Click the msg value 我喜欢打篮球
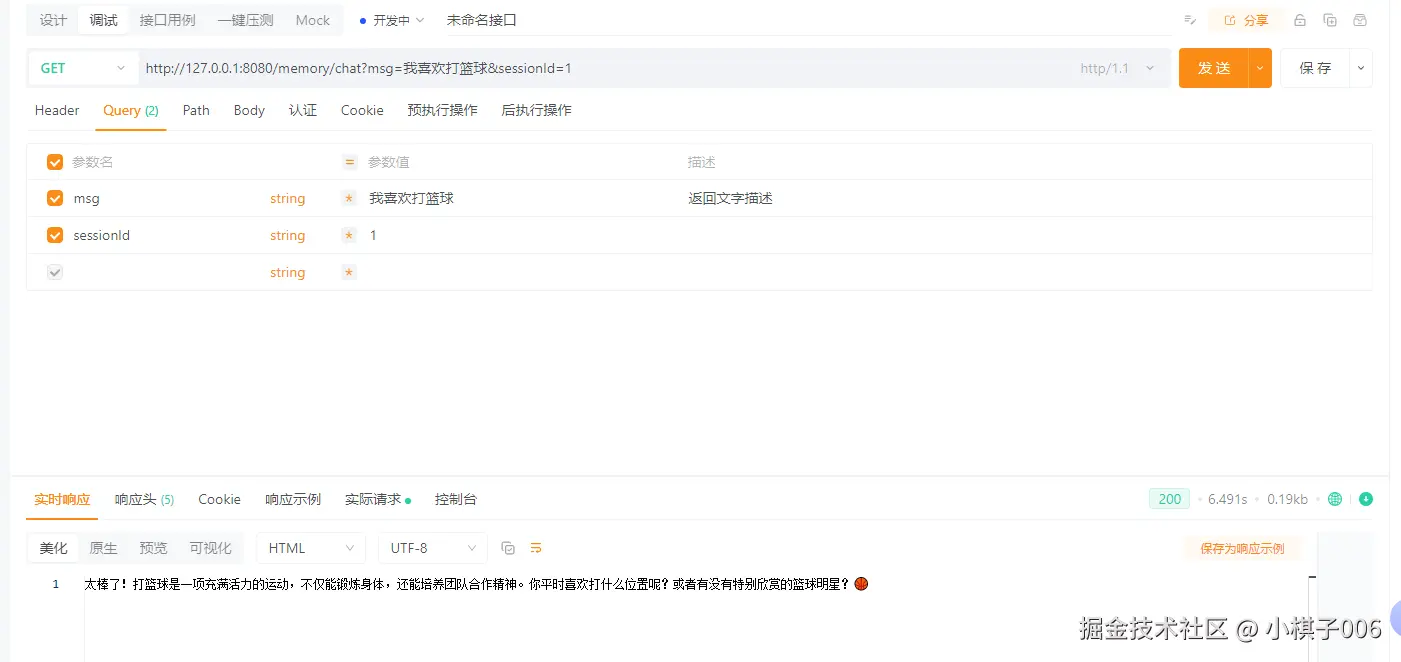 point(411,198)
